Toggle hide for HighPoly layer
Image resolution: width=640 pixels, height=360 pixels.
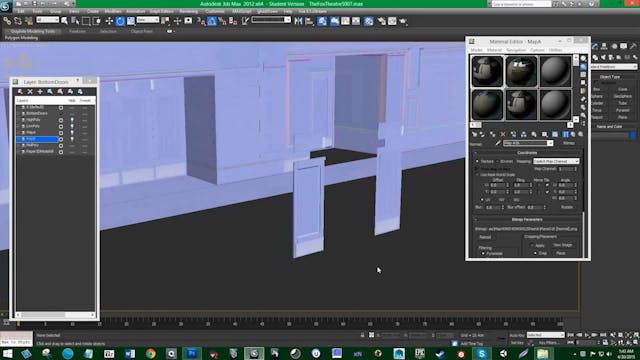(x=72, y=120)
